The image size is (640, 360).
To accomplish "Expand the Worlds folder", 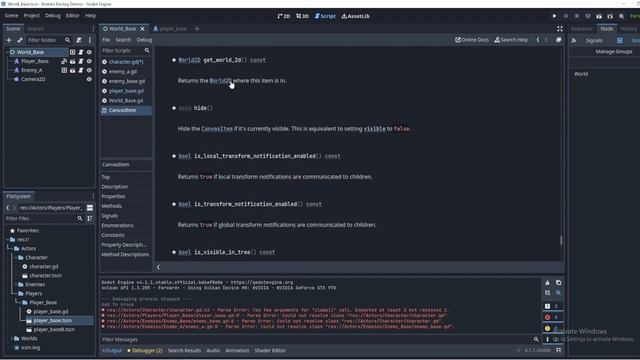I will click(x=12, y=338).
